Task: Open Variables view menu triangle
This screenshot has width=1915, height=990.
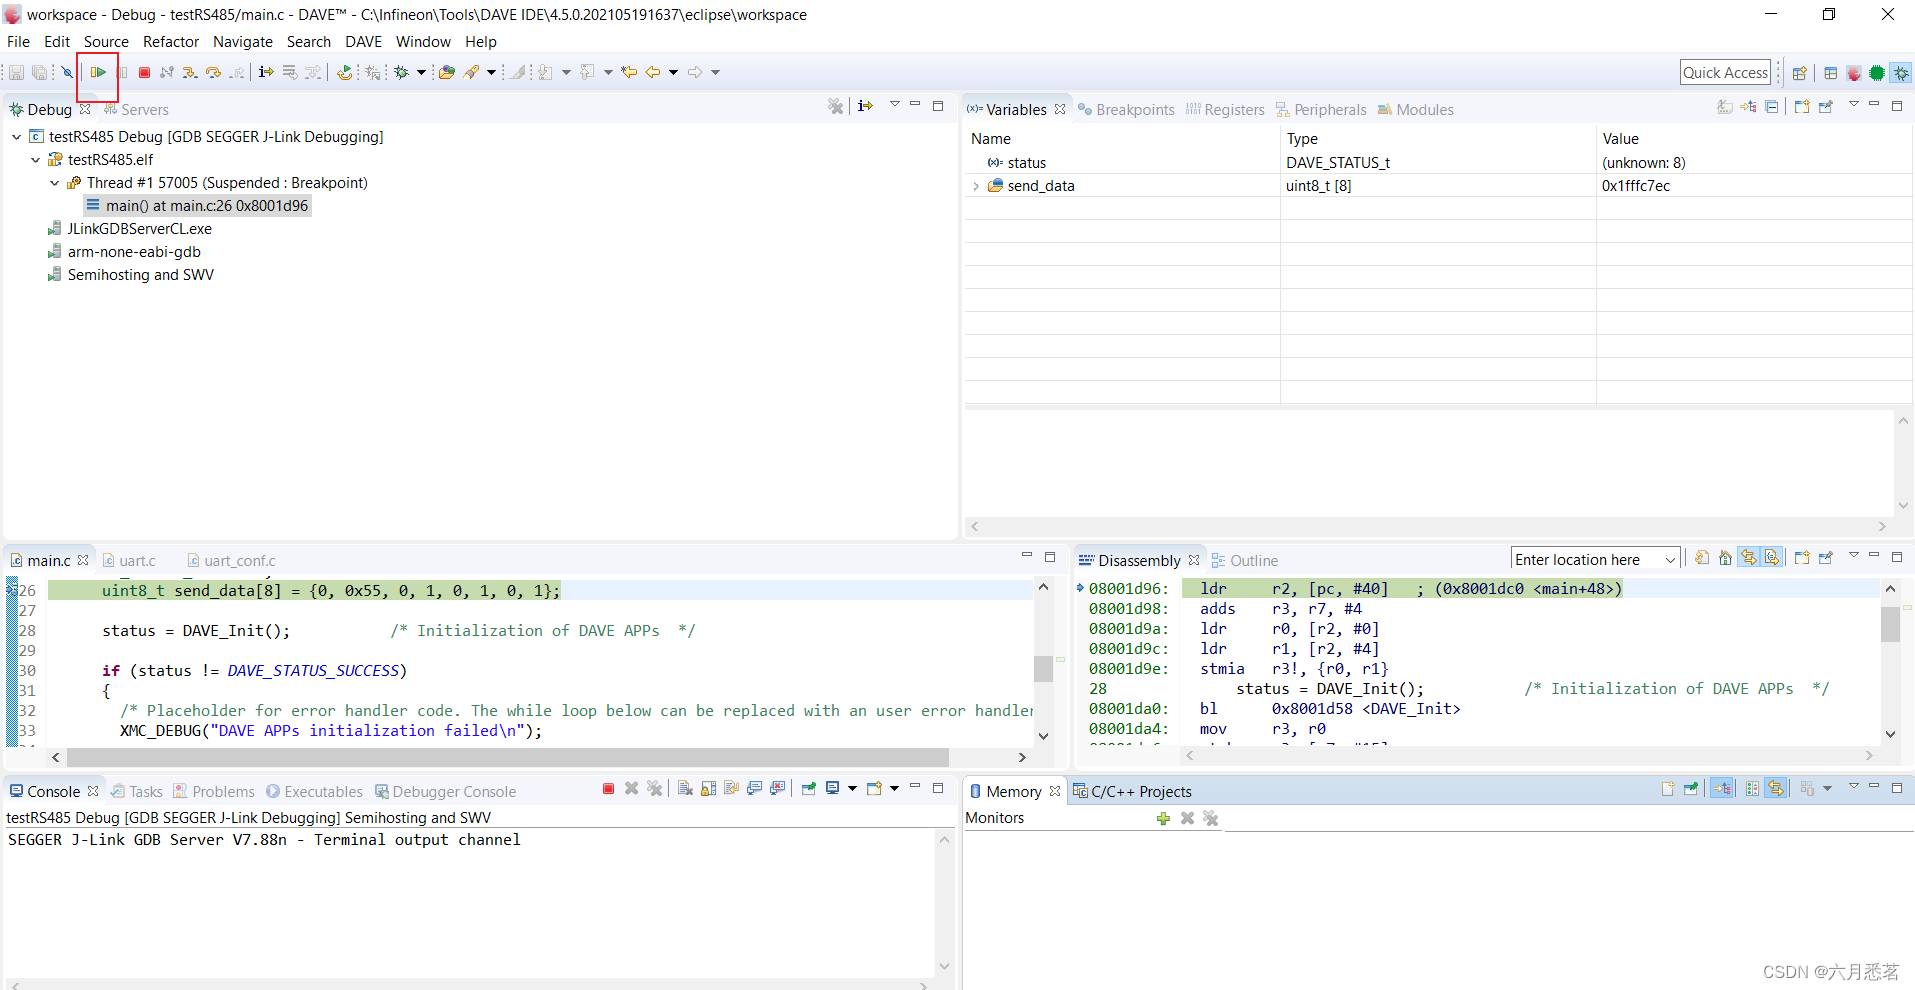Action: click(1853, 105)
